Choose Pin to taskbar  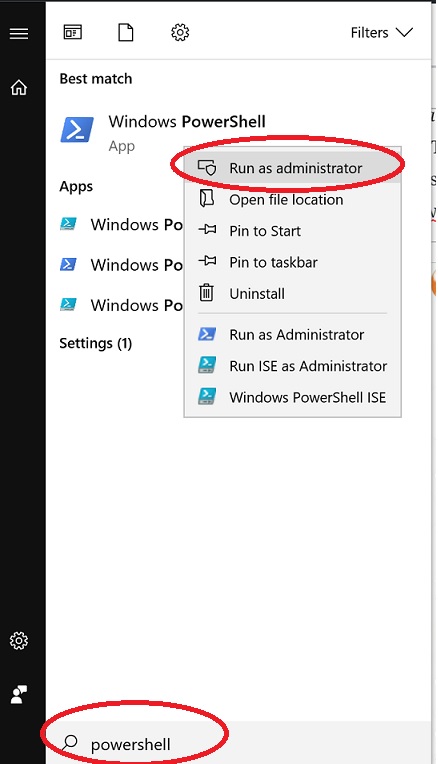(292, 262)
